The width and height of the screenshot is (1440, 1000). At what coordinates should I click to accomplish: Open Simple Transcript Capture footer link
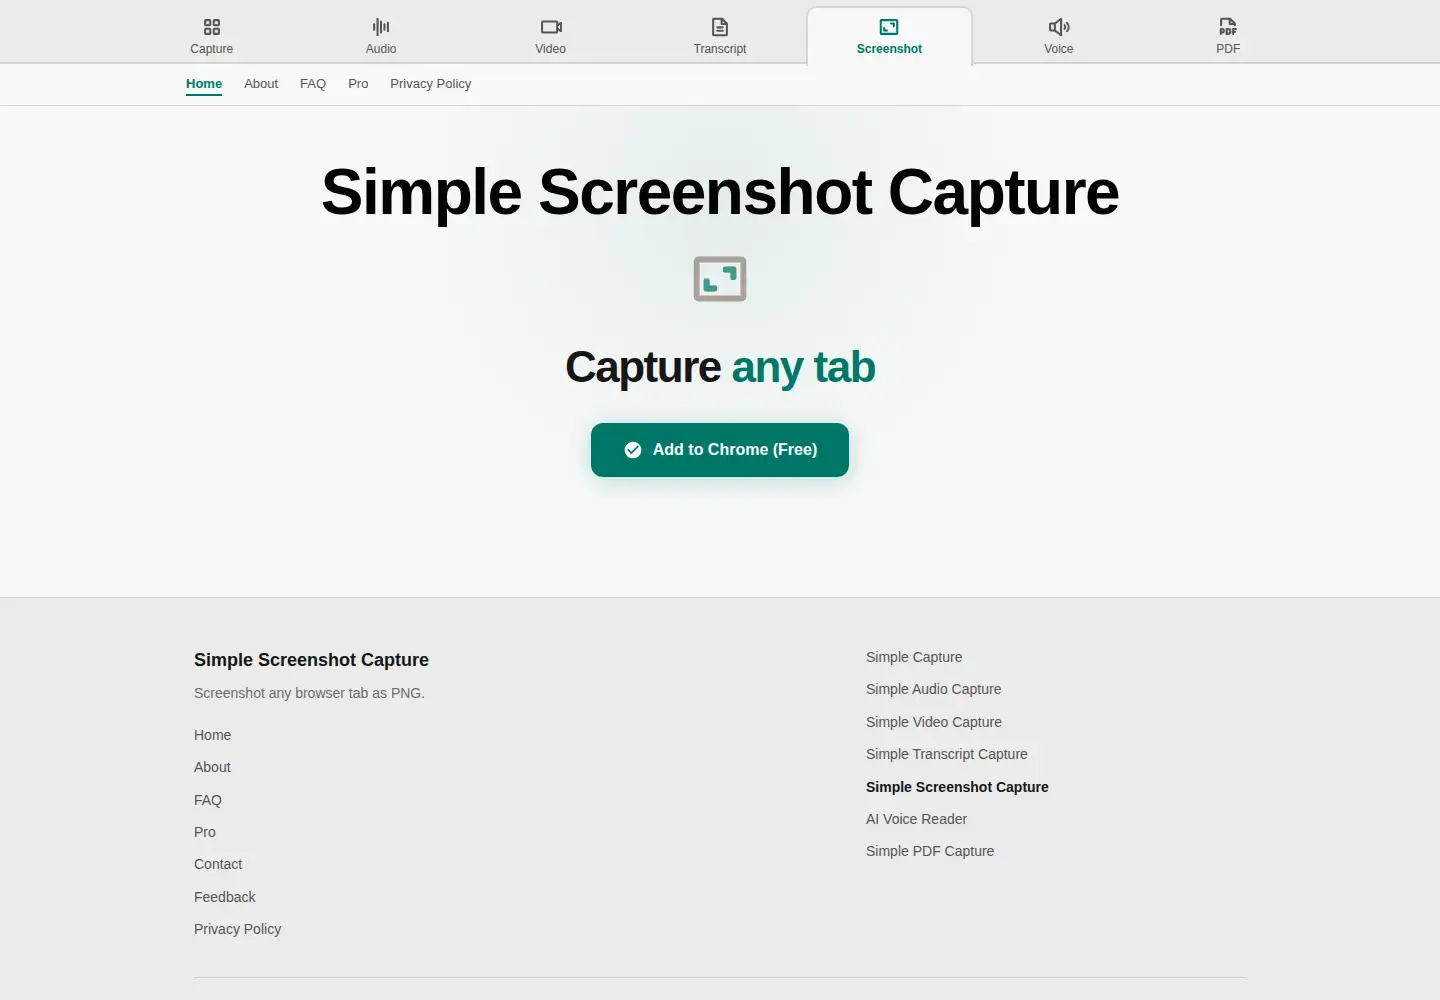click(x=947, y=754)
